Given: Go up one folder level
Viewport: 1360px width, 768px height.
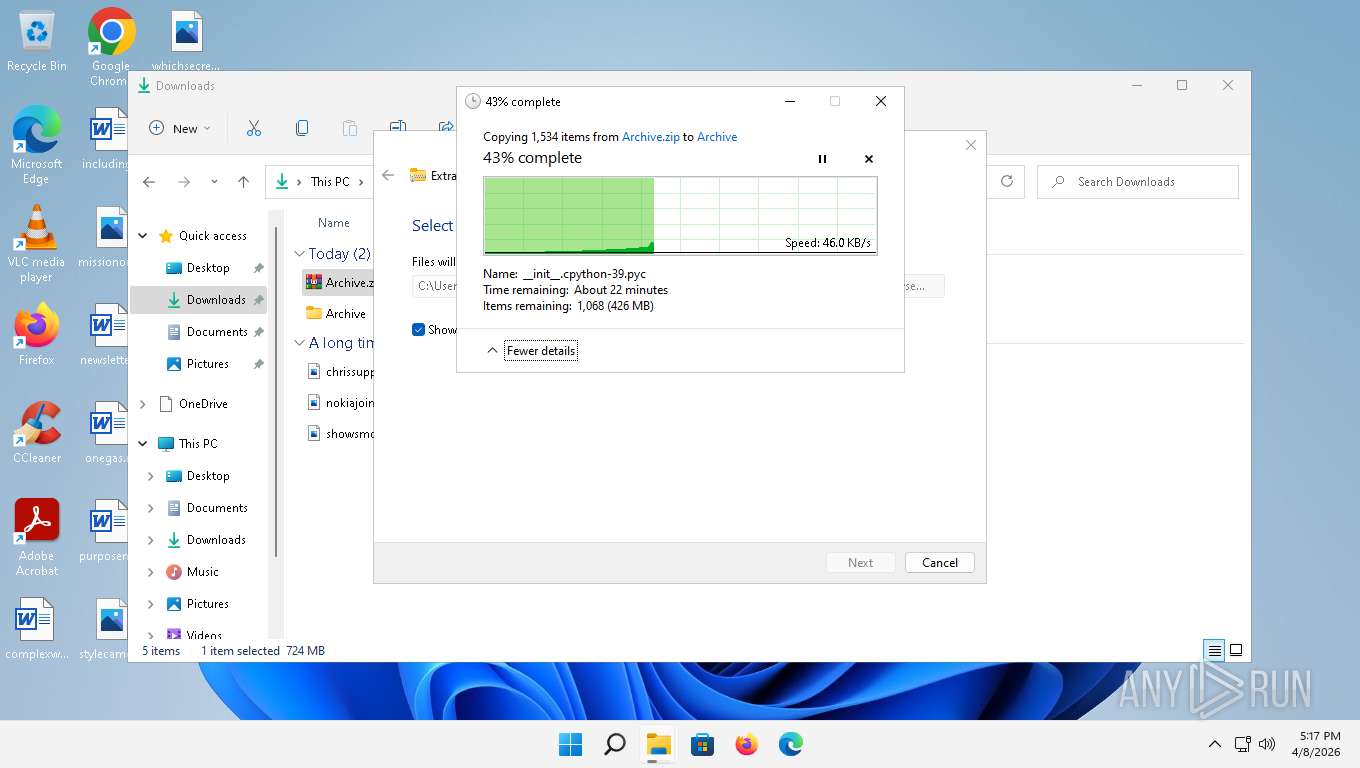Looking at the screenshot, I should (x=243, y=182).
